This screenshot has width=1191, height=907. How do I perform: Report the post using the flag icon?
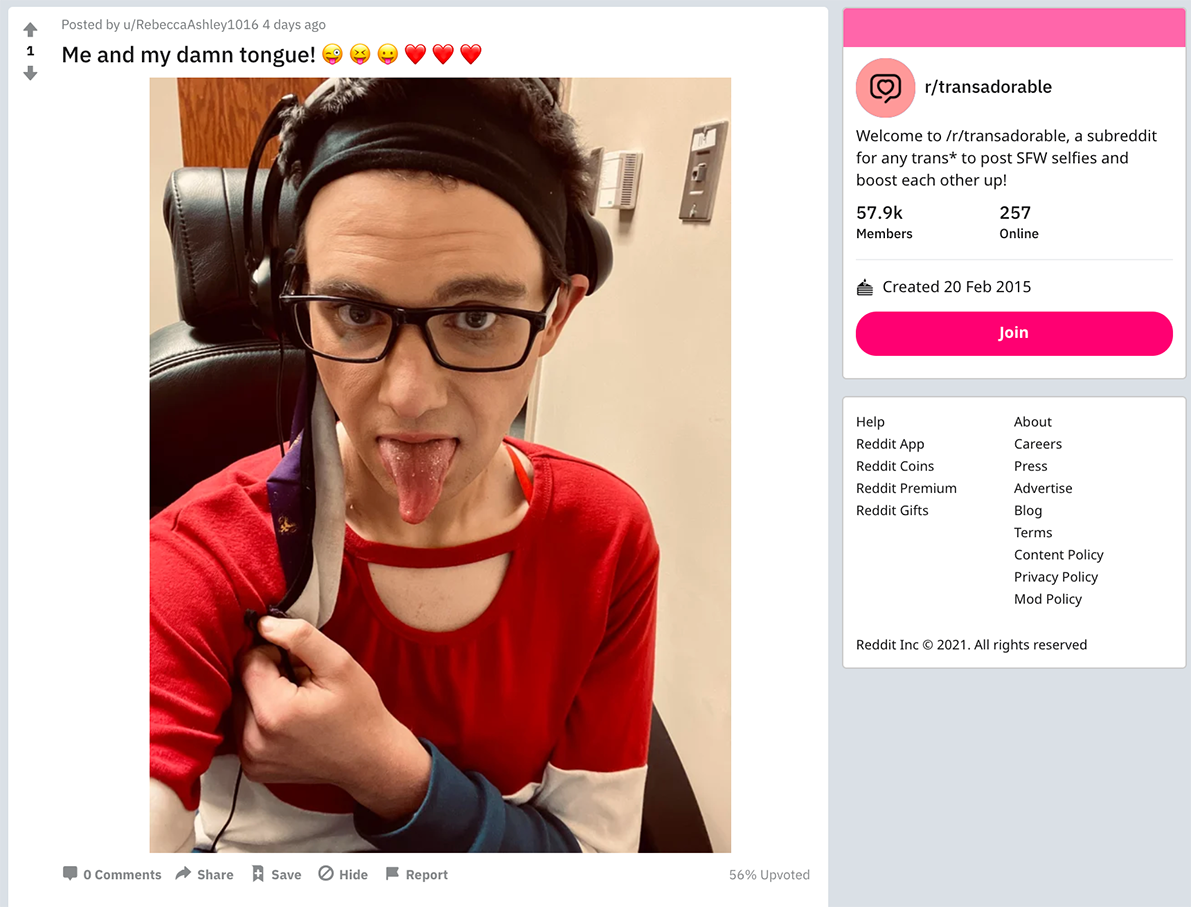click(392, 874)
